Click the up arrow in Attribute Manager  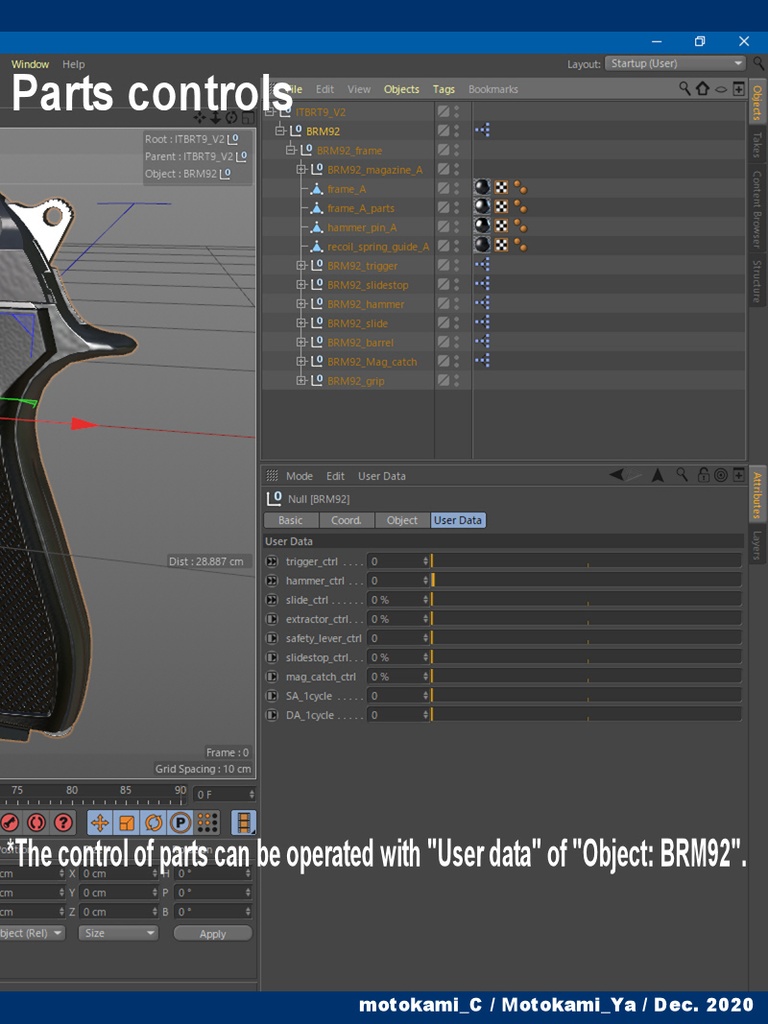click(658, 475)
